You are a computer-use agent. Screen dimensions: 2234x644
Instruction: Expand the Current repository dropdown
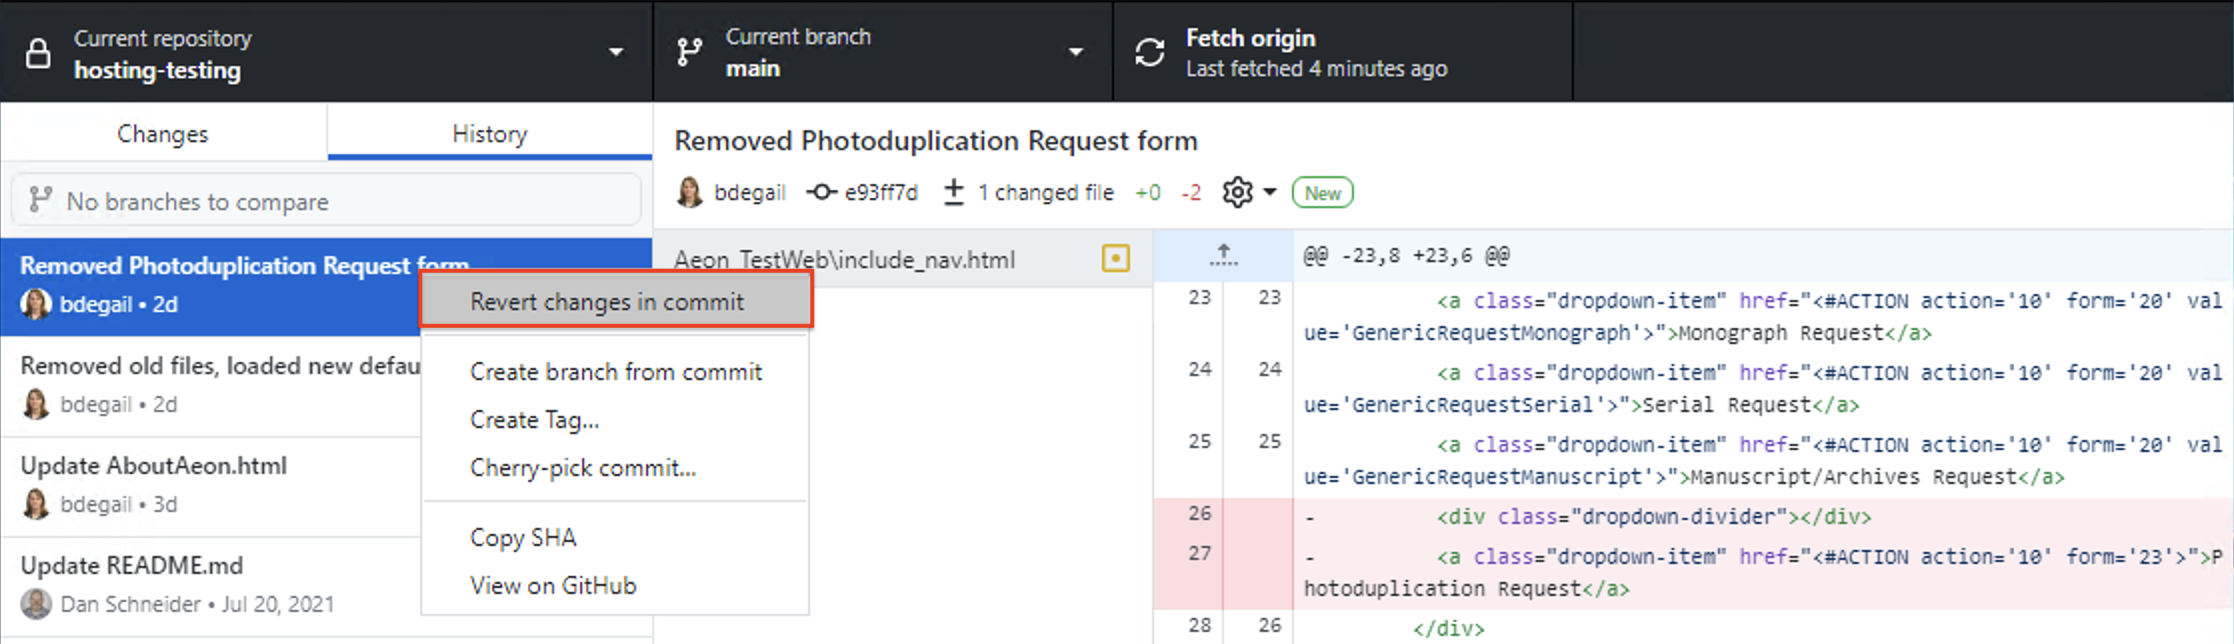click(616, 52)
